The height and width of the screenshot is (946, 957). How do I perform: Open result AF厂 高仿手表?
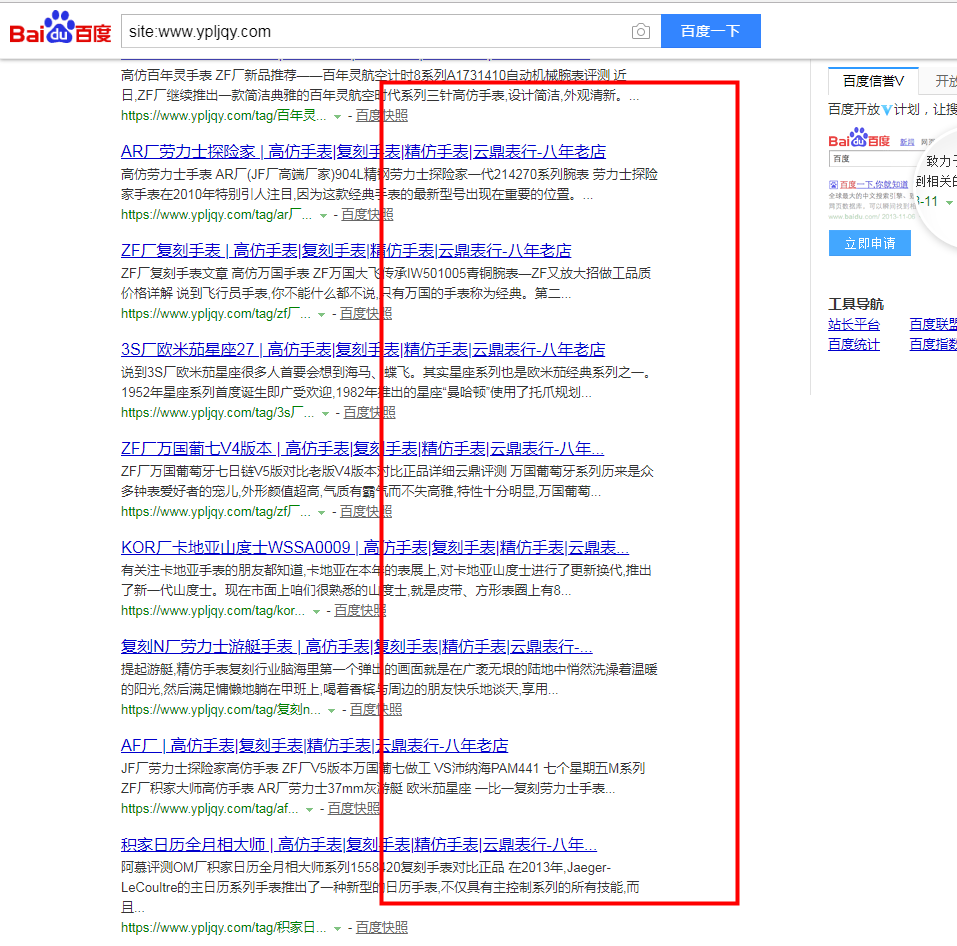(x=314, y=745)
